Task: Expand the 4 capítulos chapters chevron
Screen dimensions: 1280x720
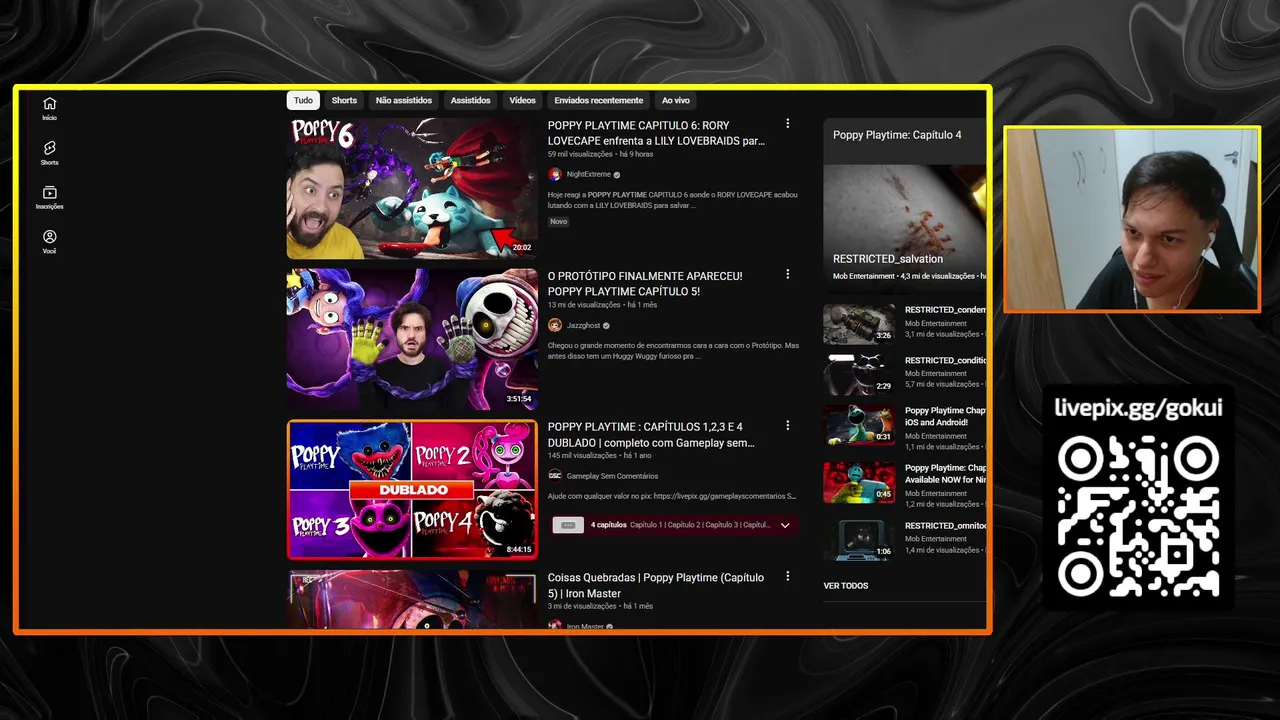Action: tap(785, 525)
